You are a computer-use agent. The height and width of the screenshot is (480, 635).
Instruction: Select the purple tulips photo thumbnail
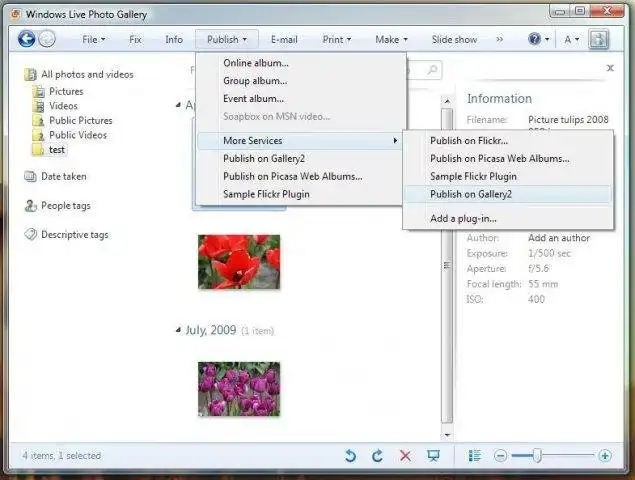click(239, 389)
